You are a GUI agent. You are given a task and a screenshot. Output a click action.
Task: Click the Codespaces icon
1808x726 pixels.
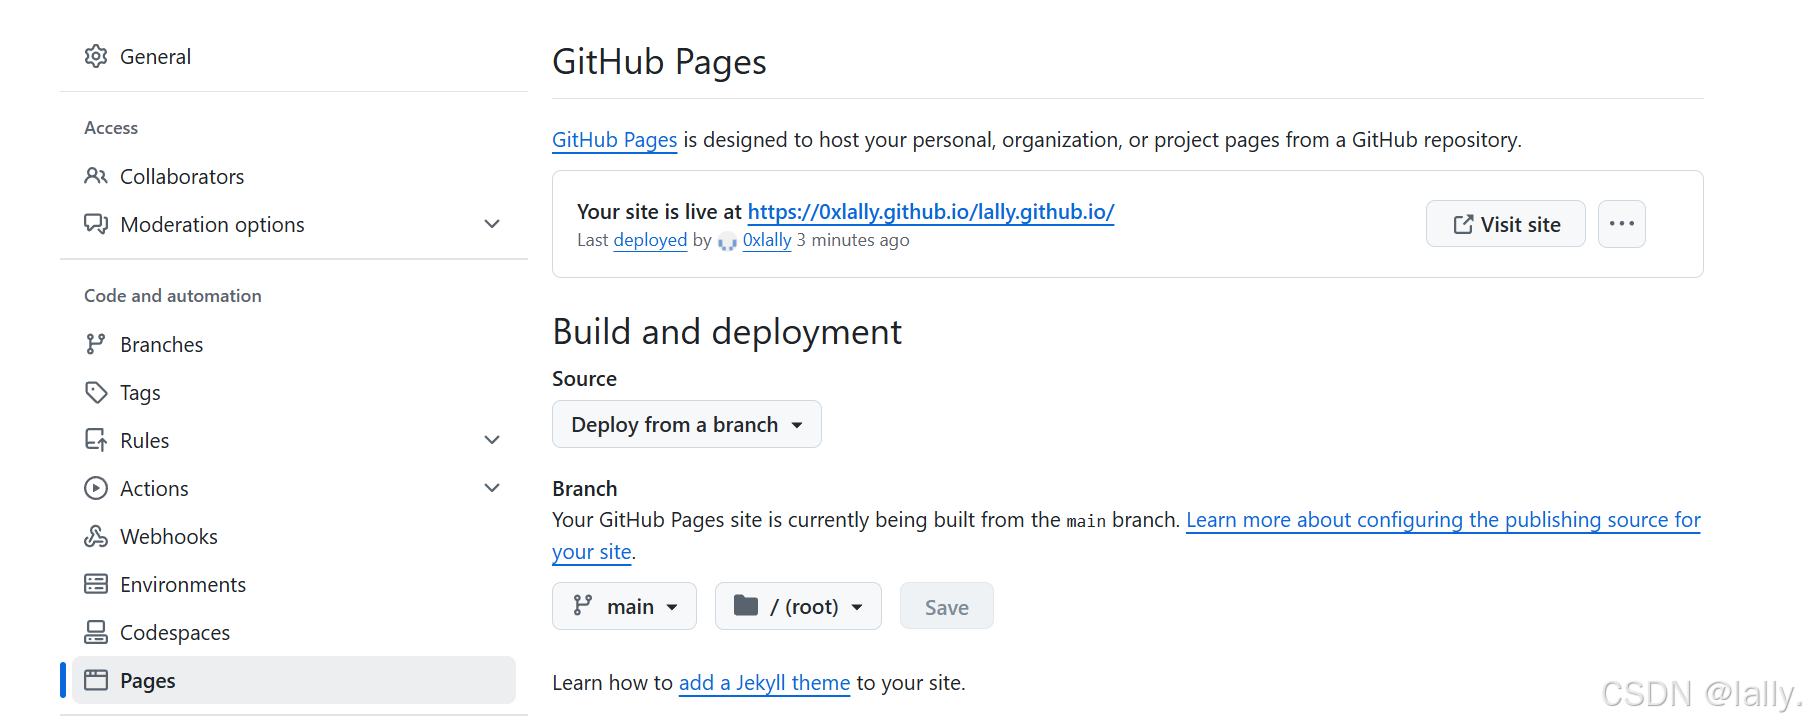tap(96, 632)
